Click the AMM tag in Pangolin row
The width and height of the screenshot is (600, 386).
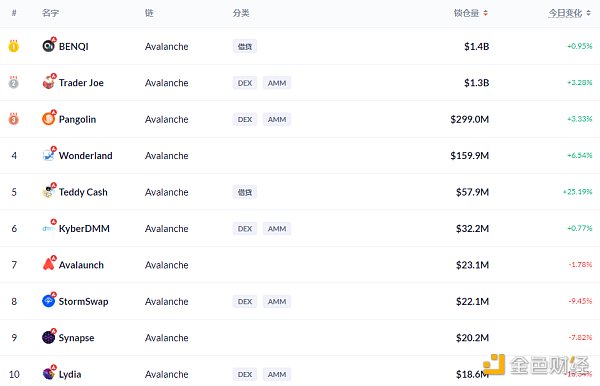pyautogui.click(x=277, y=119)
